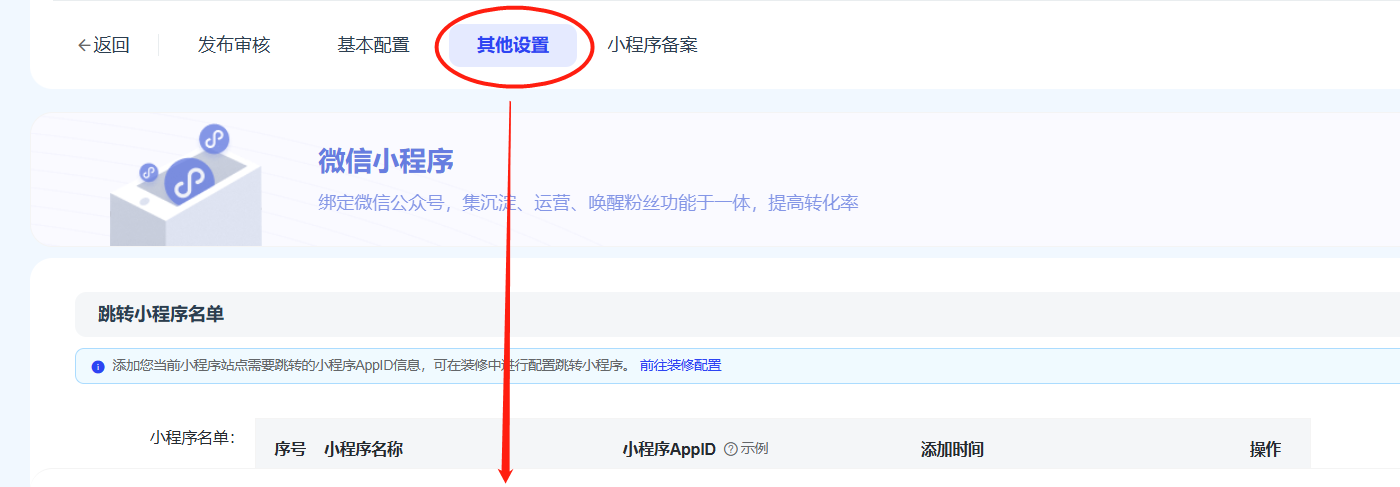The width and height of the screenshot is (1400, 487).
Task: Click the 小程序AppID column header
Action: pyautogui.click(x=669, y=450)
